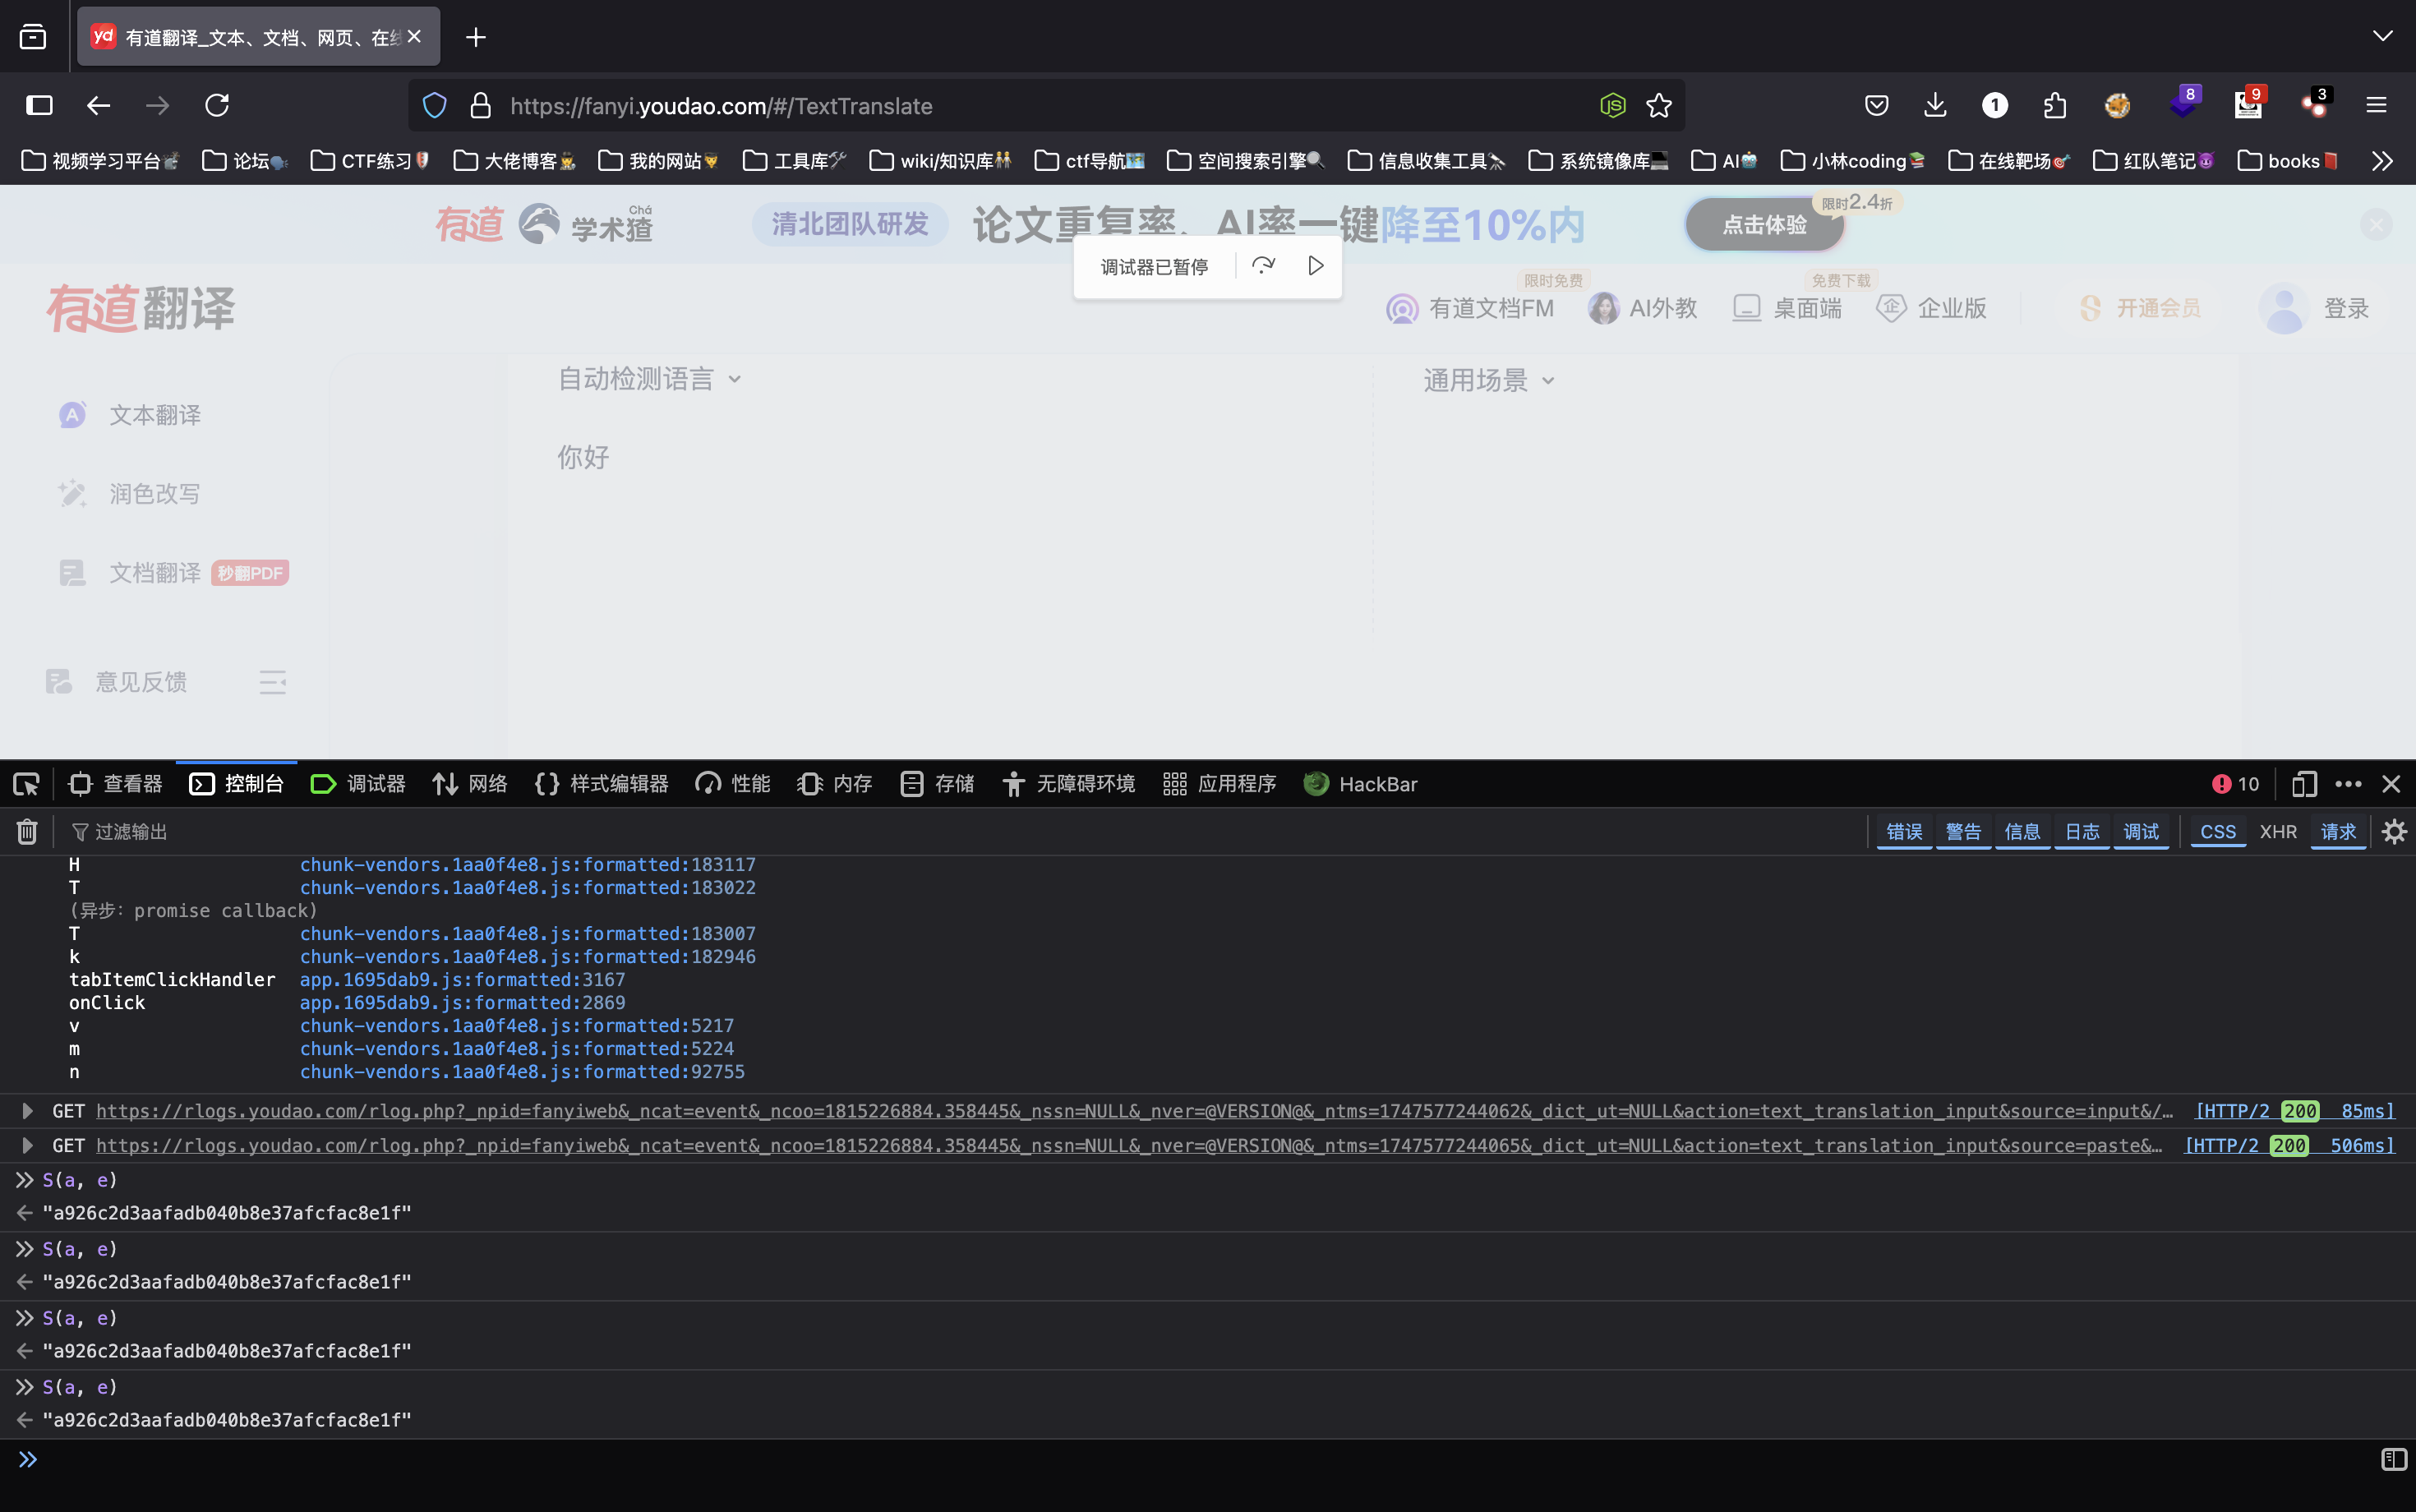
Task: Click the step over icon in paused overlay
Action: point(1263,266)
